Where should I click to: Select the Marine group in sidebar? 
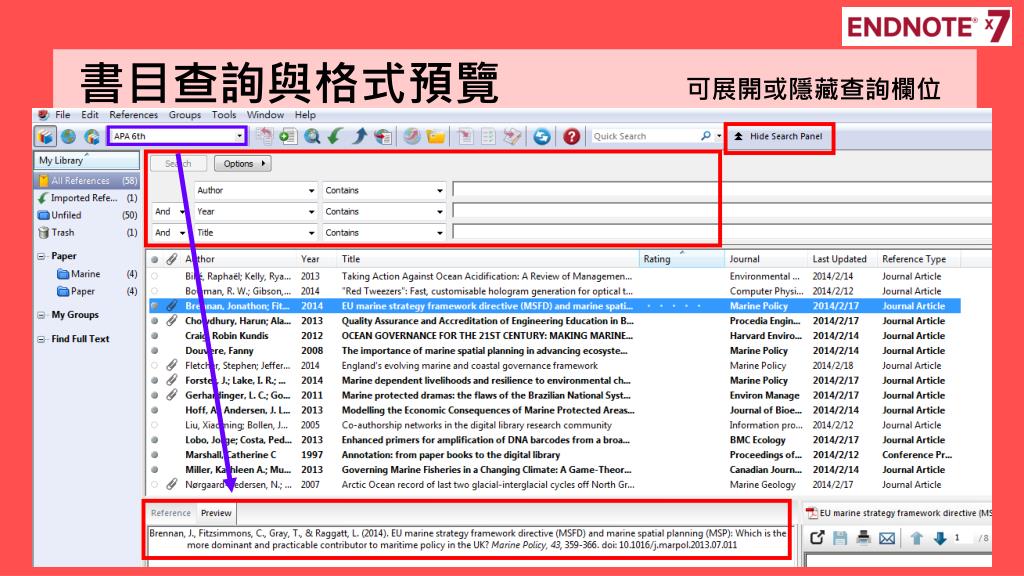[86, 274]
